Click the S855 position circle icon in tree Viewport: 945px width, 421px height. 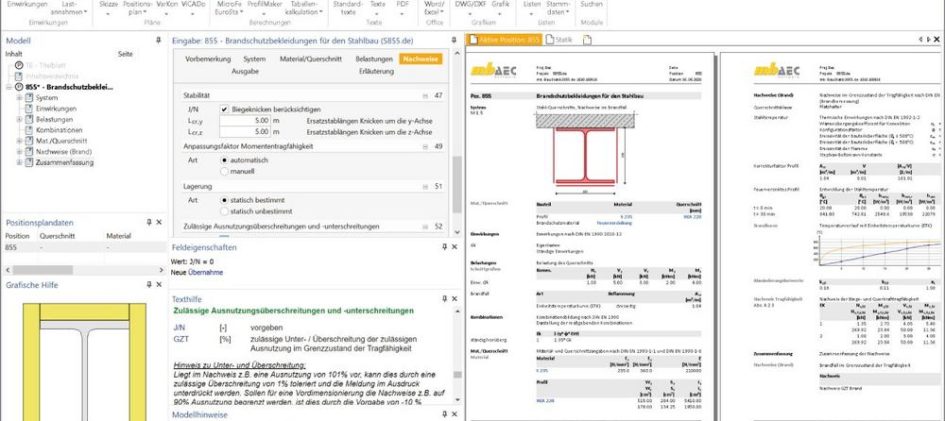(19, 87)
